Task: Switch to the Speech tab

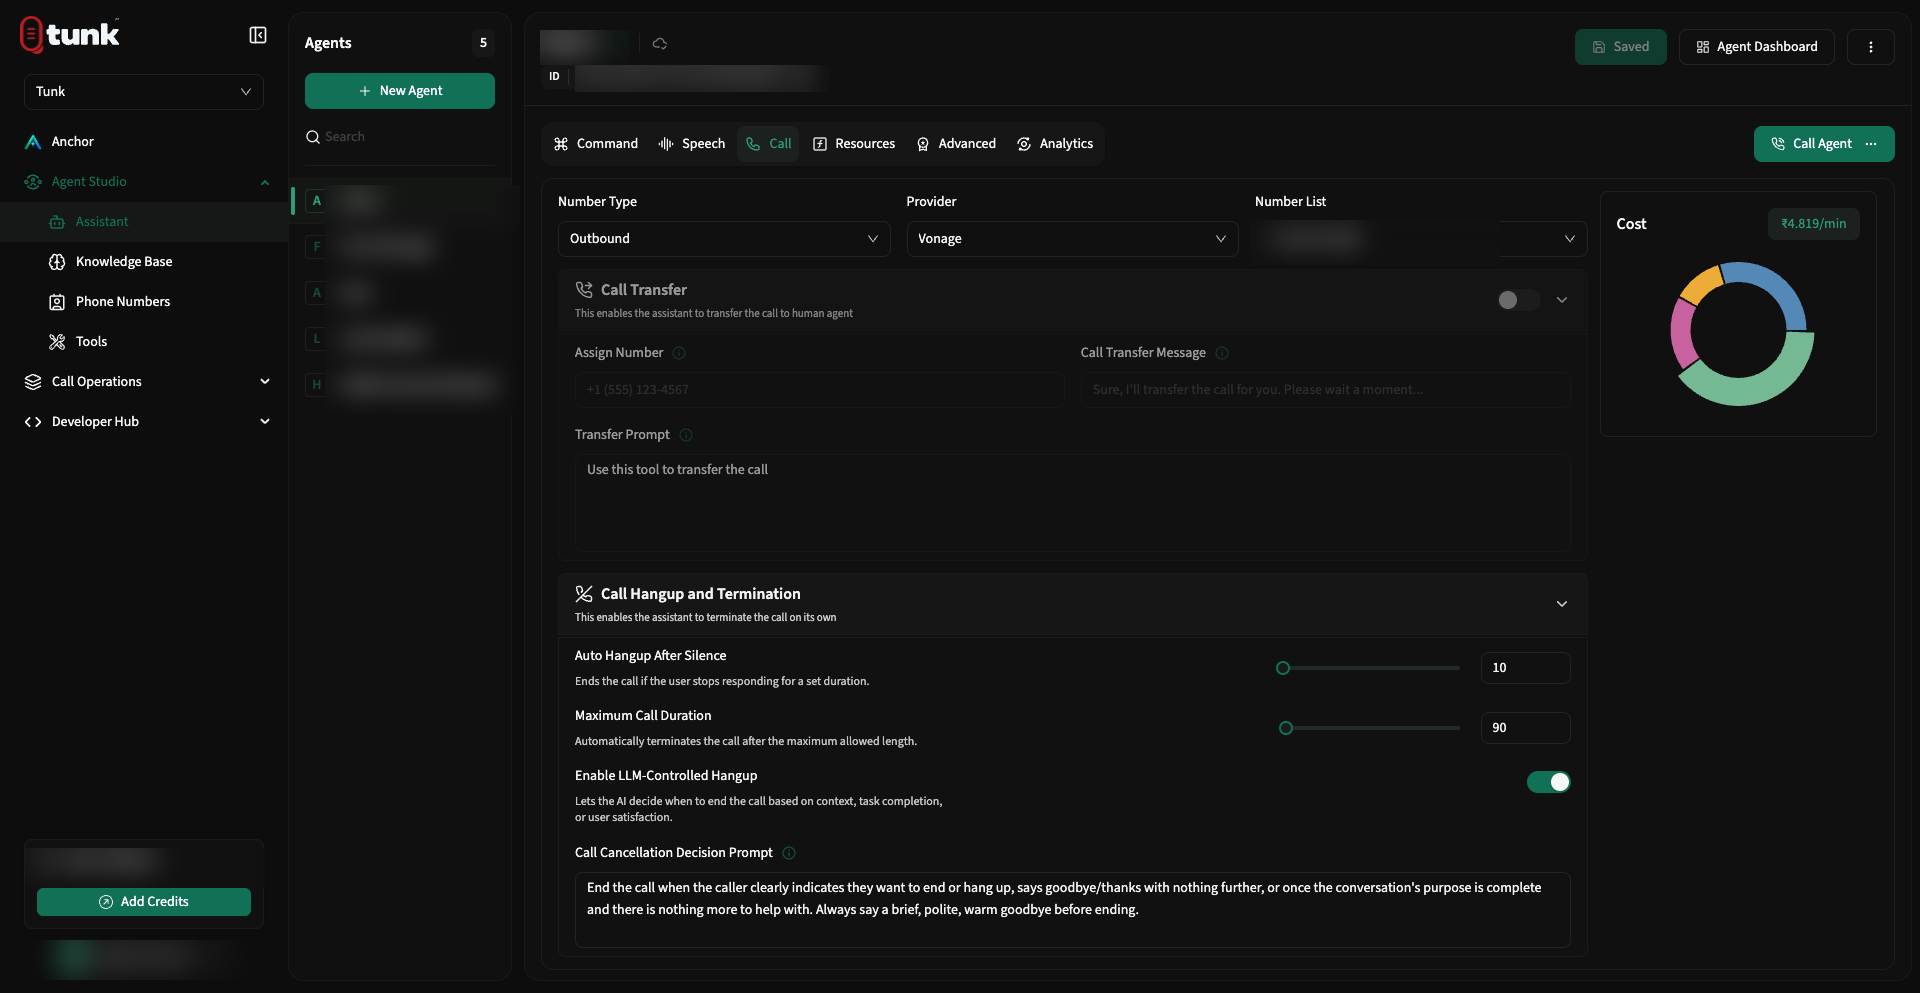Action: tap(692, 144)
